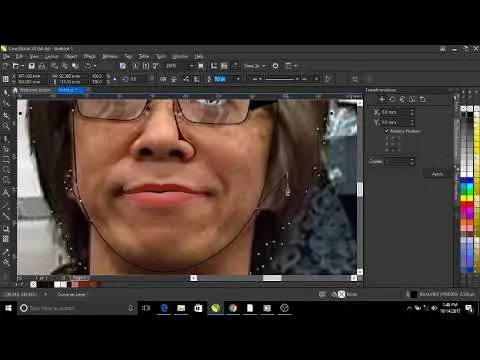Click the horizontal scrollbar thumb
The height and width of the screenshot is (360, 480).
pos(272,278)
